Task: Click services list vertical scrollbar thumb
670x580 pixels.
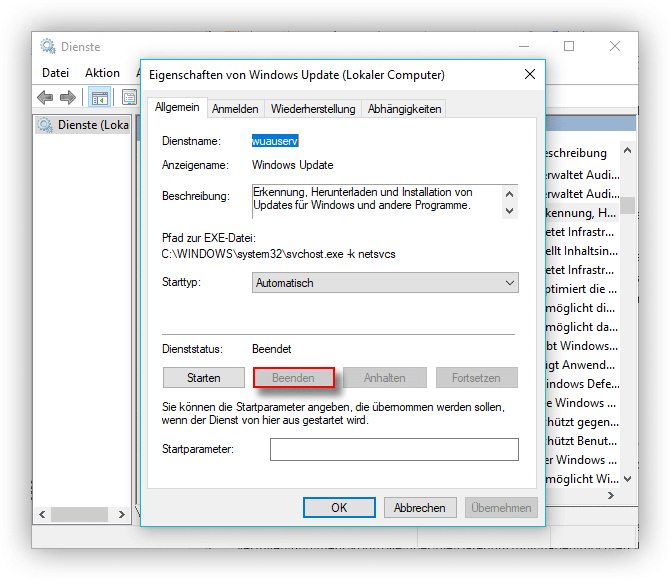Action: tap(627, 205)
